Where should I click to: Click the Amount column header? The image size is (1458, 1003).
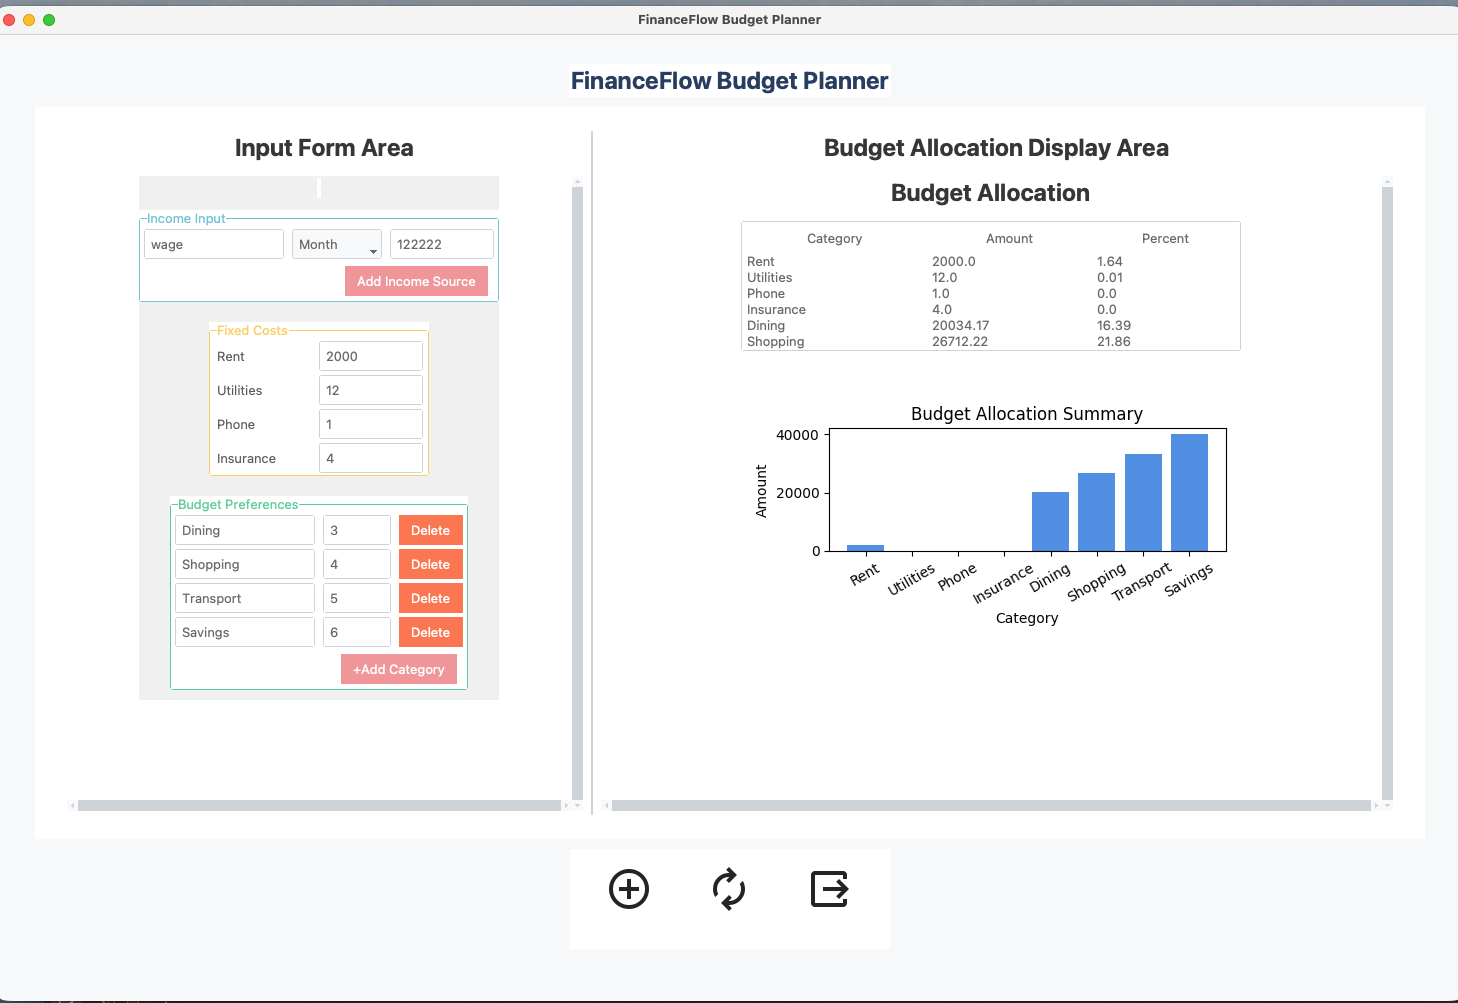coord(1009,238)
